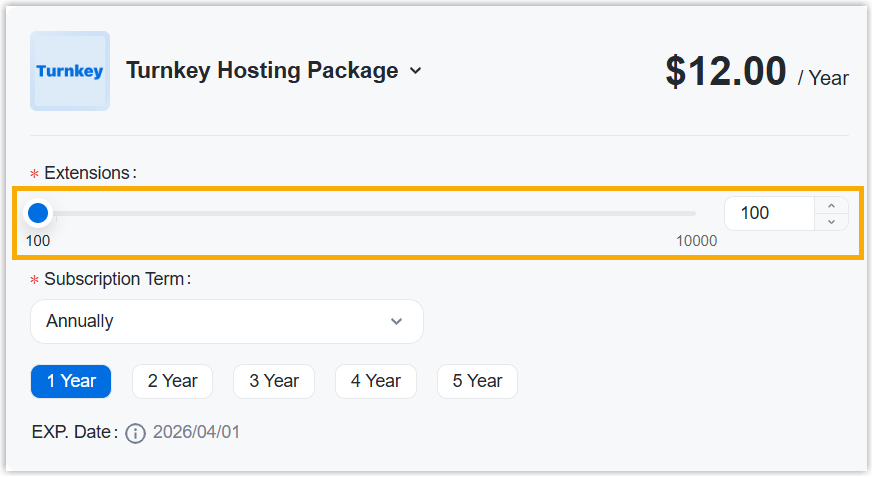Open the Subscription Term Annually dropdown
This screenshot has height=477, width=873.
click(226, 321)
